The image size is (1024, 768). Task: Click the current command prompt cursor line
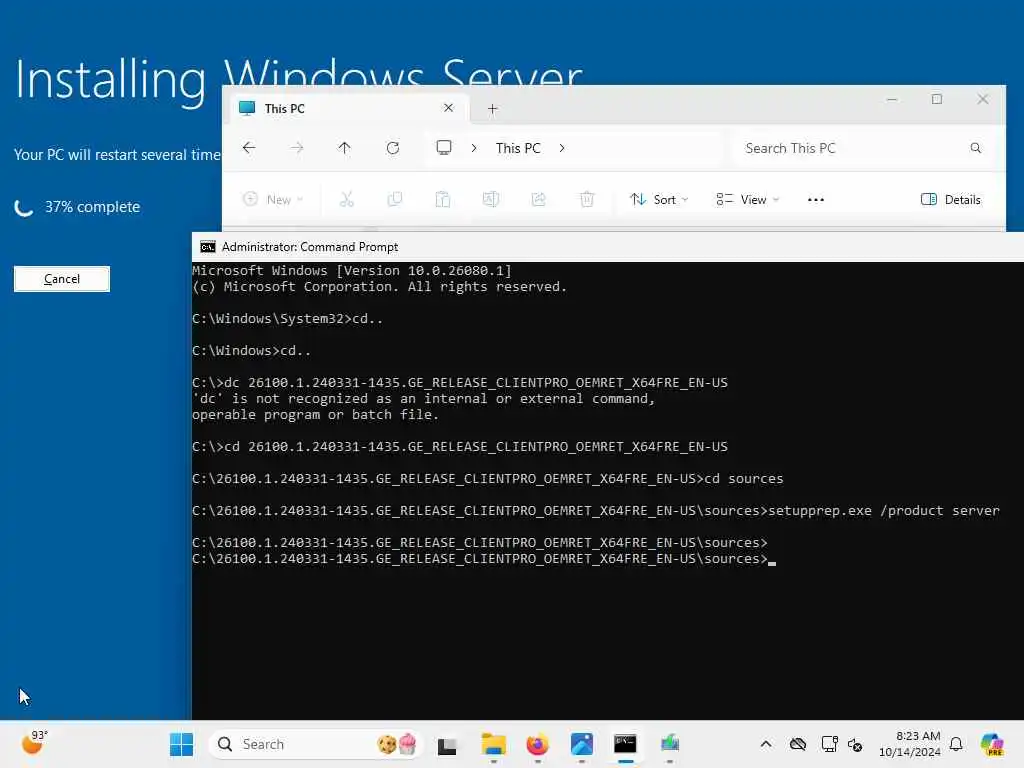point(484,559)
